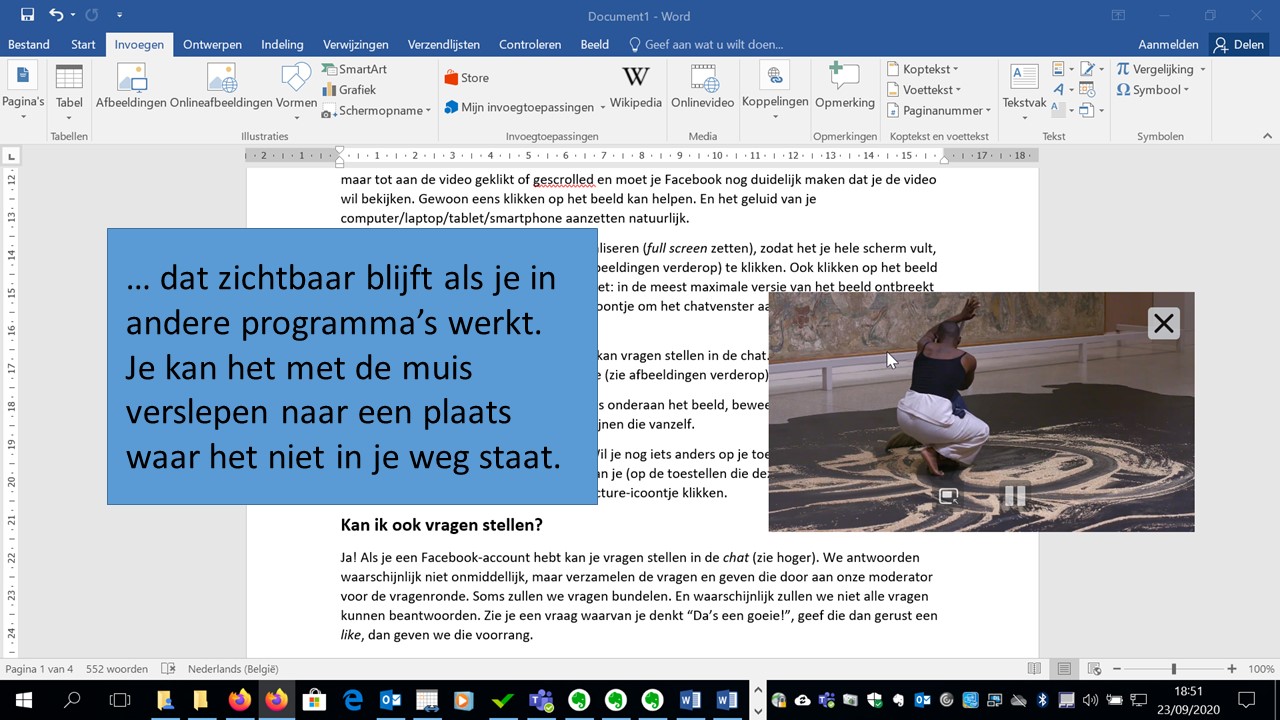Insert a Grafiek chart
This screenshot has height=720, width=1280.
pyautogui.click(x=350, y=90)
